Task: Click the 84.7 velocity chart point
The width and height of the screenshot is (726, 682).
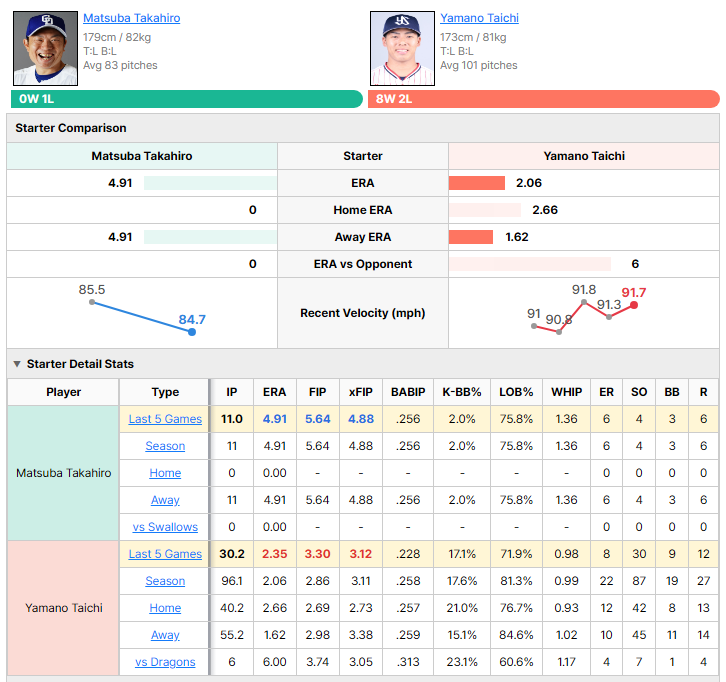Action: pos(192,332)
